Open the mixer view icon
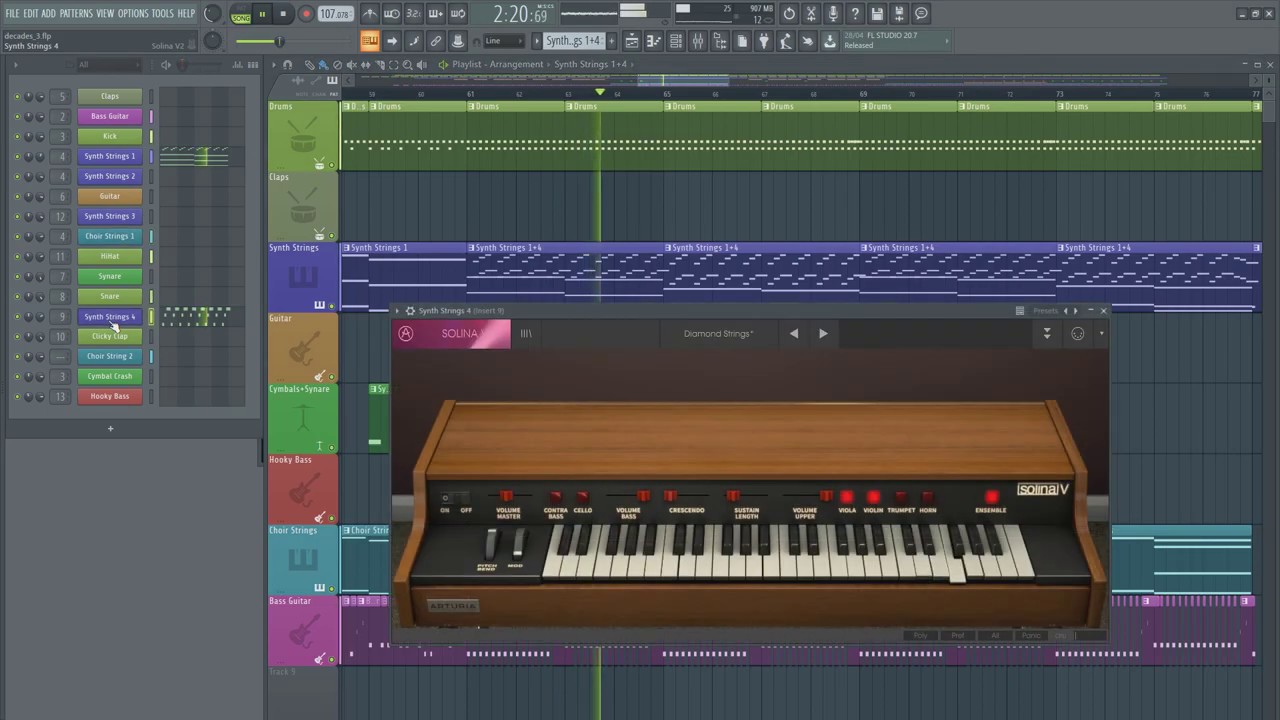 [698, 41]
